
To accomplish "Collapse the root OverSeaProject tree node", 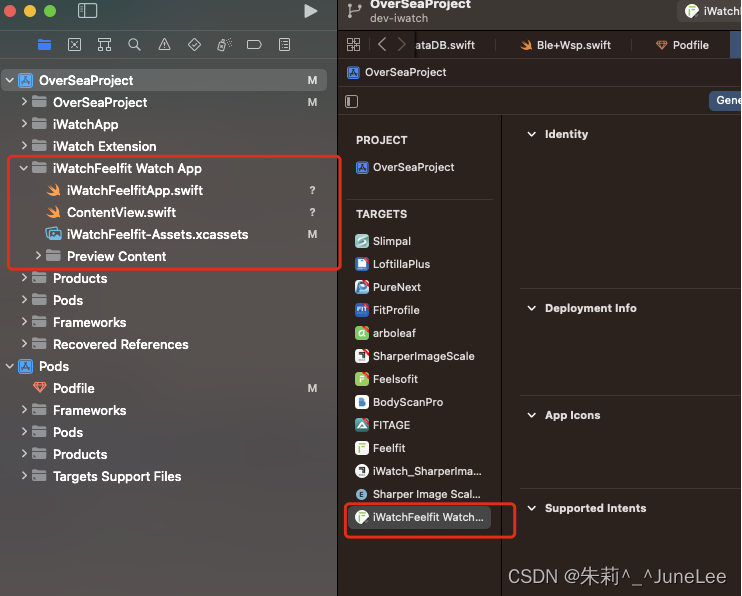I will [x=9, y=80].
